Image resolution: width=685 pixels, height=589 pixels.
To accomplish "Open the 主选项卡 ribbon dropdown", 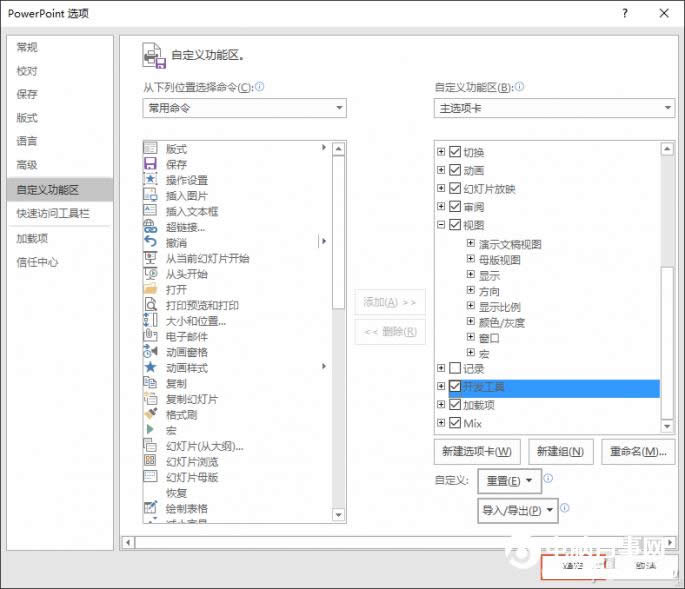I will point(554,108).
